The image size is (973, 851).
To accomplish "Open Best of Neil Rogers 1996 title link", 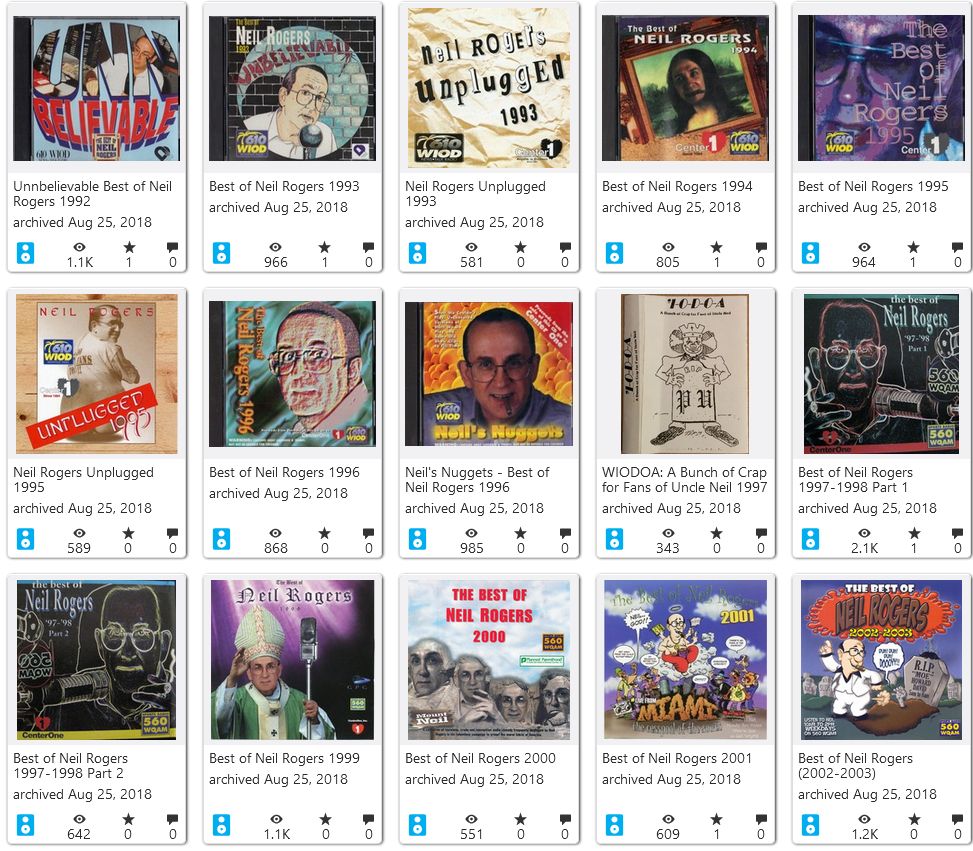I will [x=284, y=472].
